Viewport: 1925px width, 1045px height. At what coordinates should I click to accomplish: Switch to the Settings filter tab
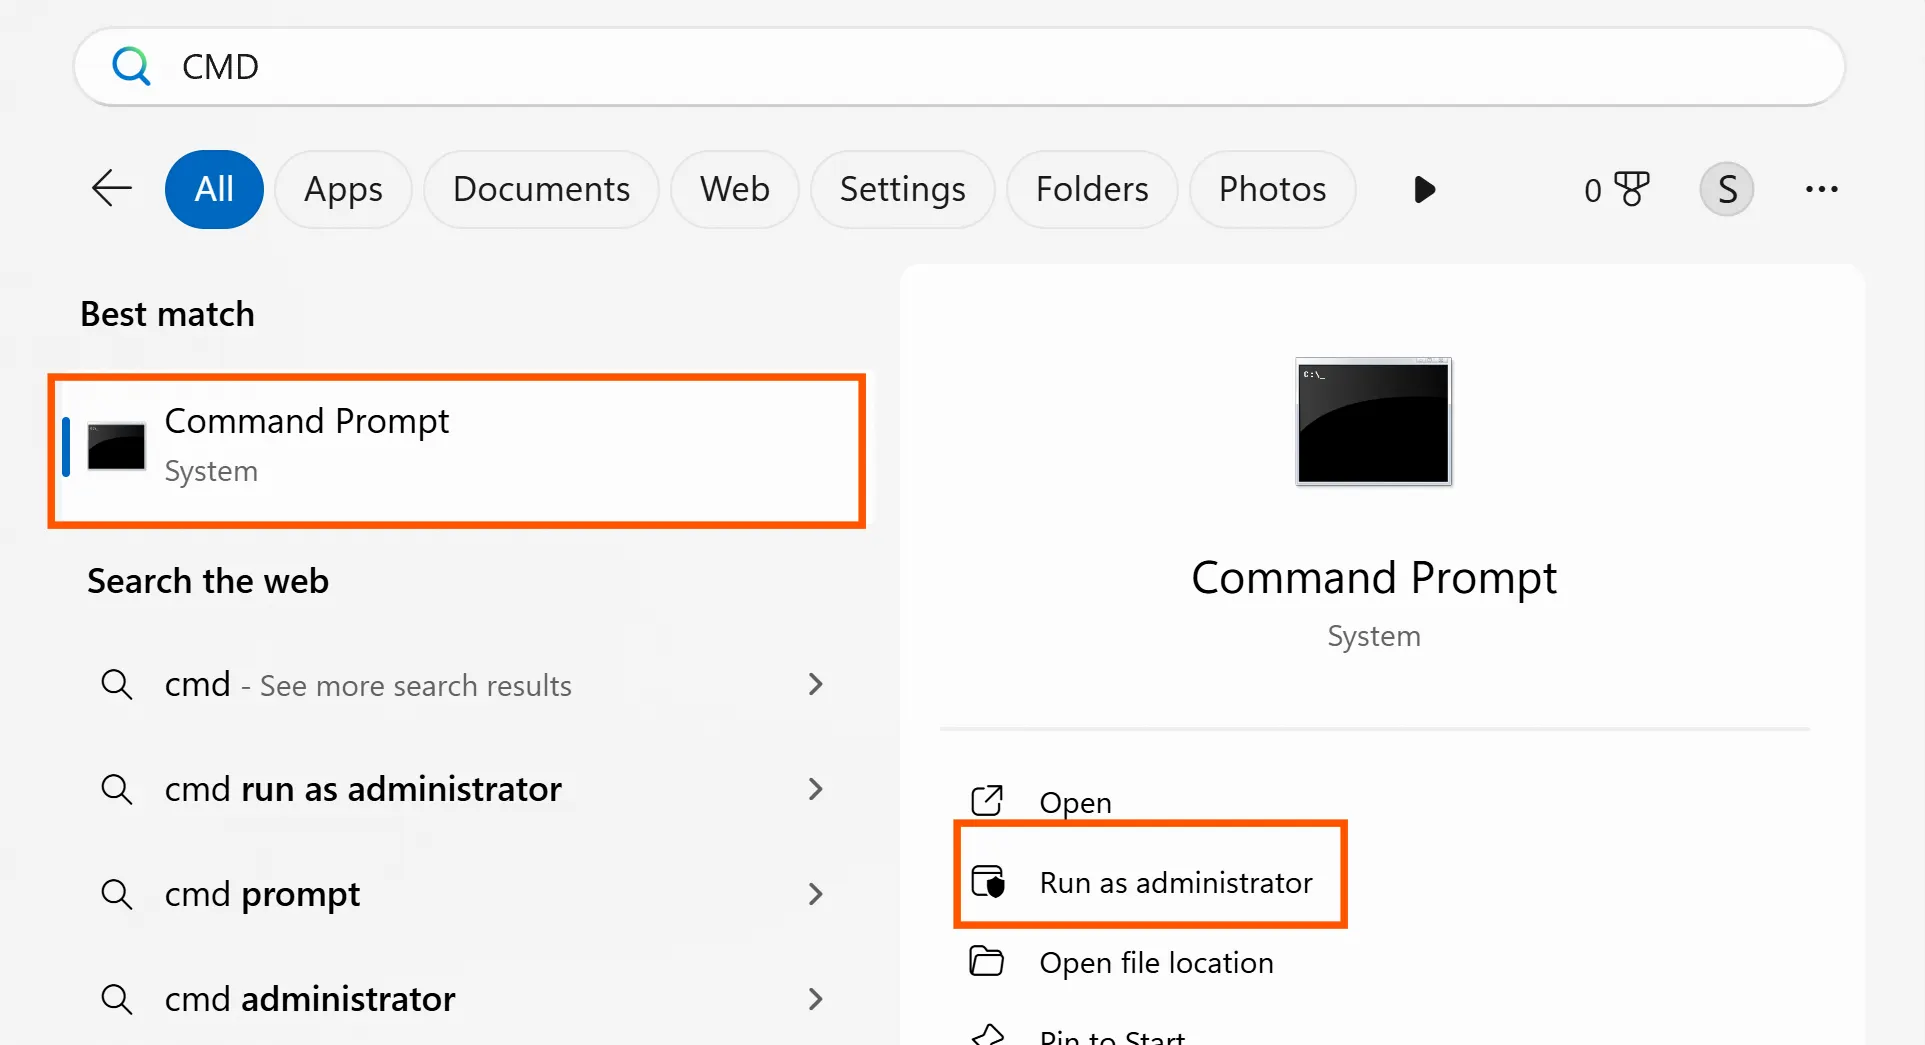[902, 189]
